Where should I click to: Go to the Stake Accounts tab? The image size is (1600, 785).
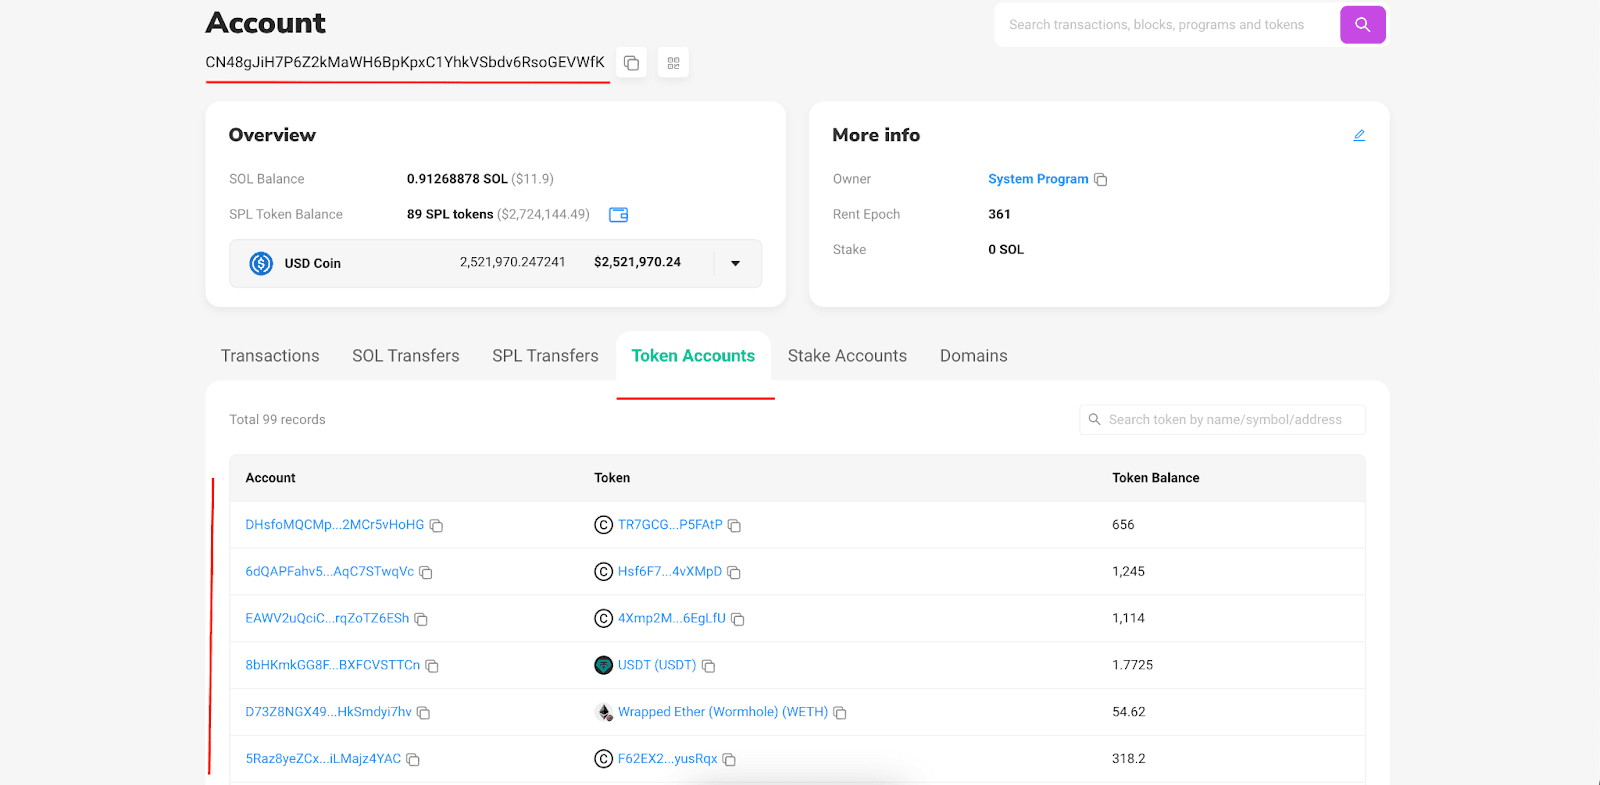(x=847, y=356)
